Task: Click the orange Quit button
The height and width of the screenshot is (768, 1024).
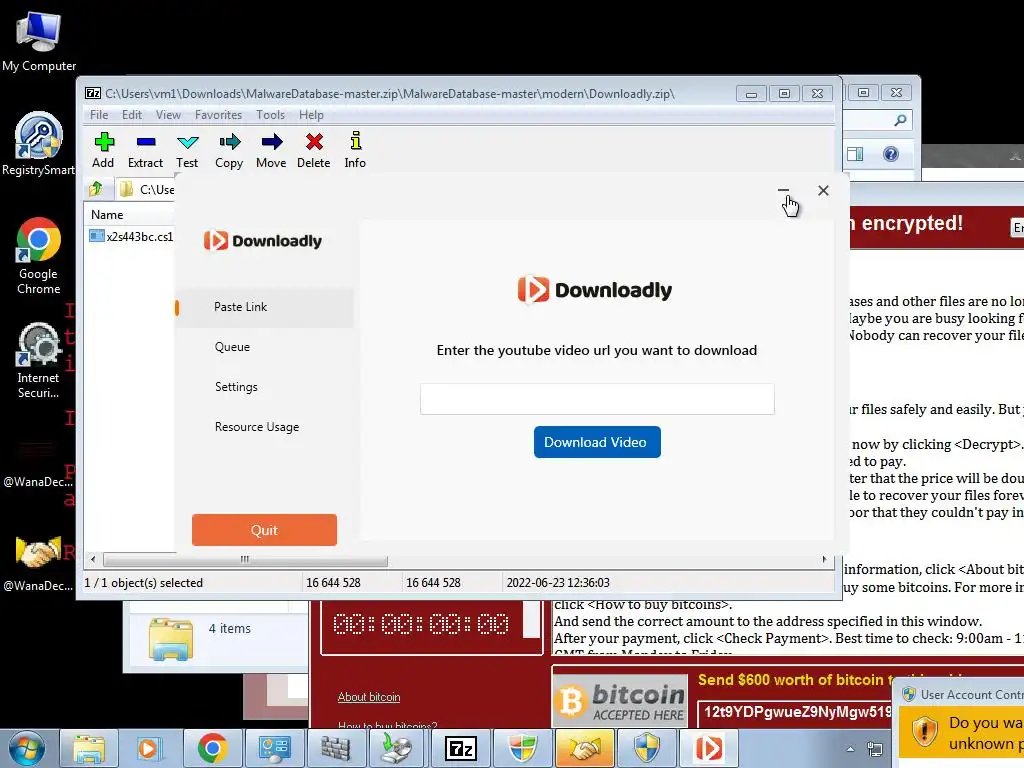Action: coord(264,530)
